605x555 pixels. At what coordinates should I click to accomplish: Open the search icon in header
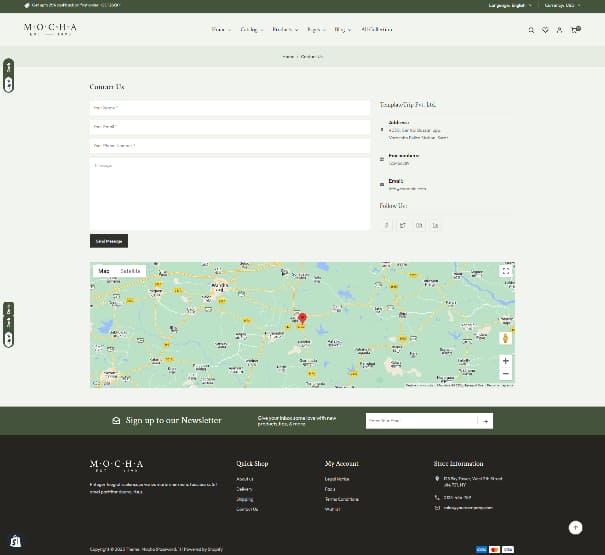click(531, 30)
